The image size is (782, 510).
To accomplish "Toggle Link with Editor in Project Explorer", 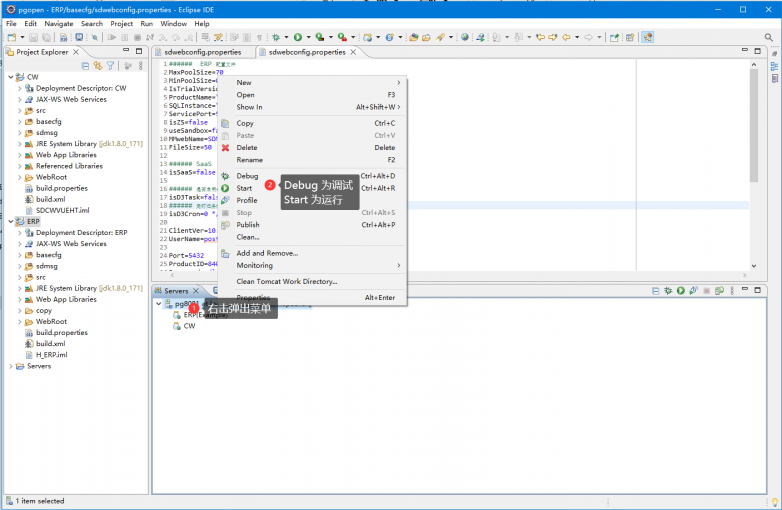I will point(98,66).
